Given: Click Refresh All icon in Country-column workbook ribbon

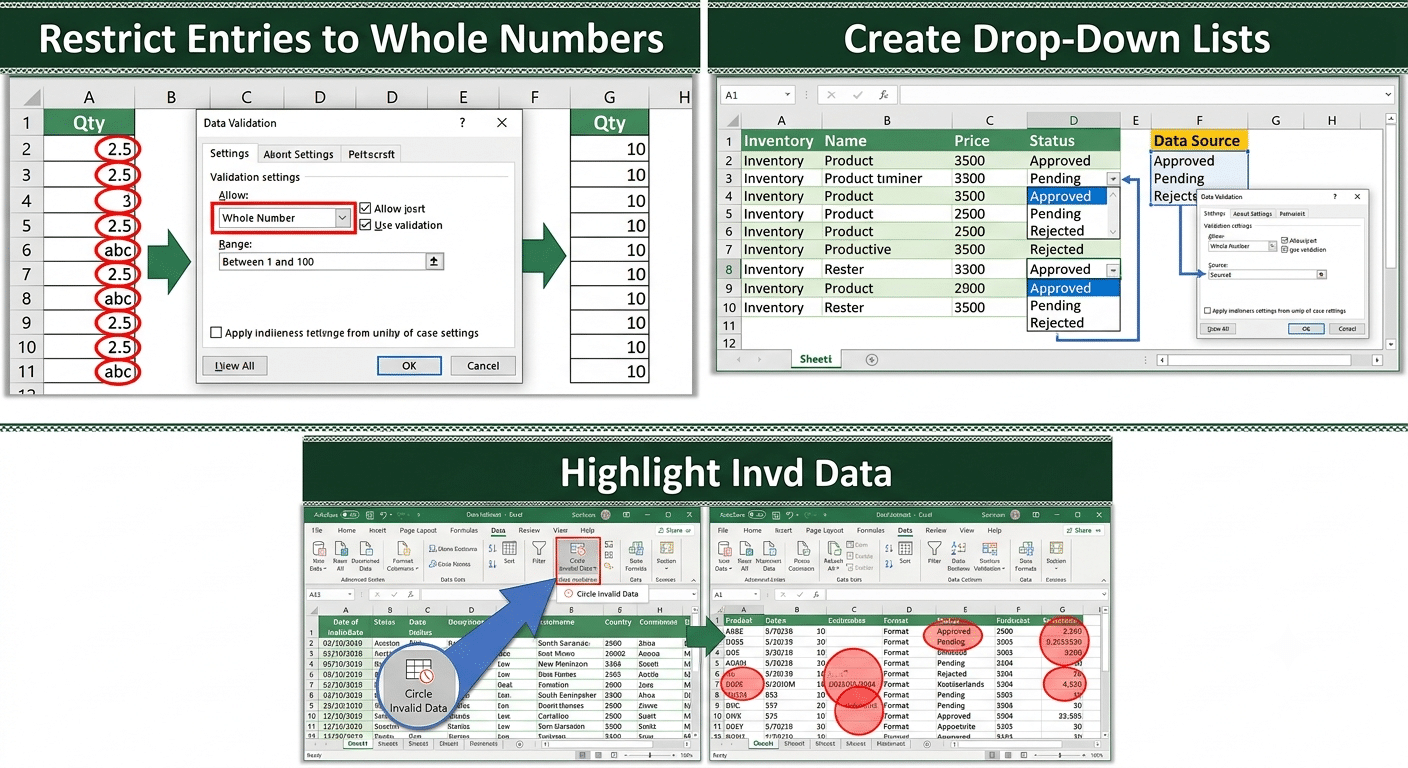Looking at the screenshot, I should [x=341, y=549].
